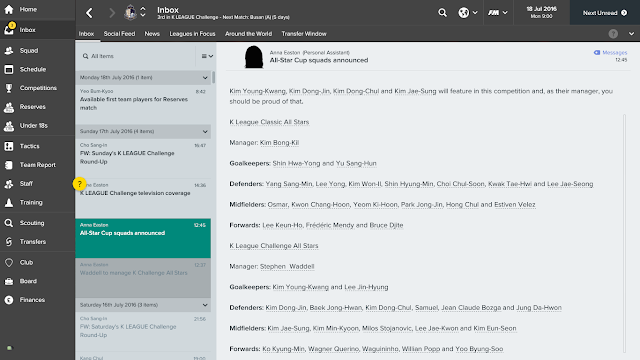The height and width of the screenshot is (360, 640).
Task: Open the Staff icon
Action: (x=9, y=184)
